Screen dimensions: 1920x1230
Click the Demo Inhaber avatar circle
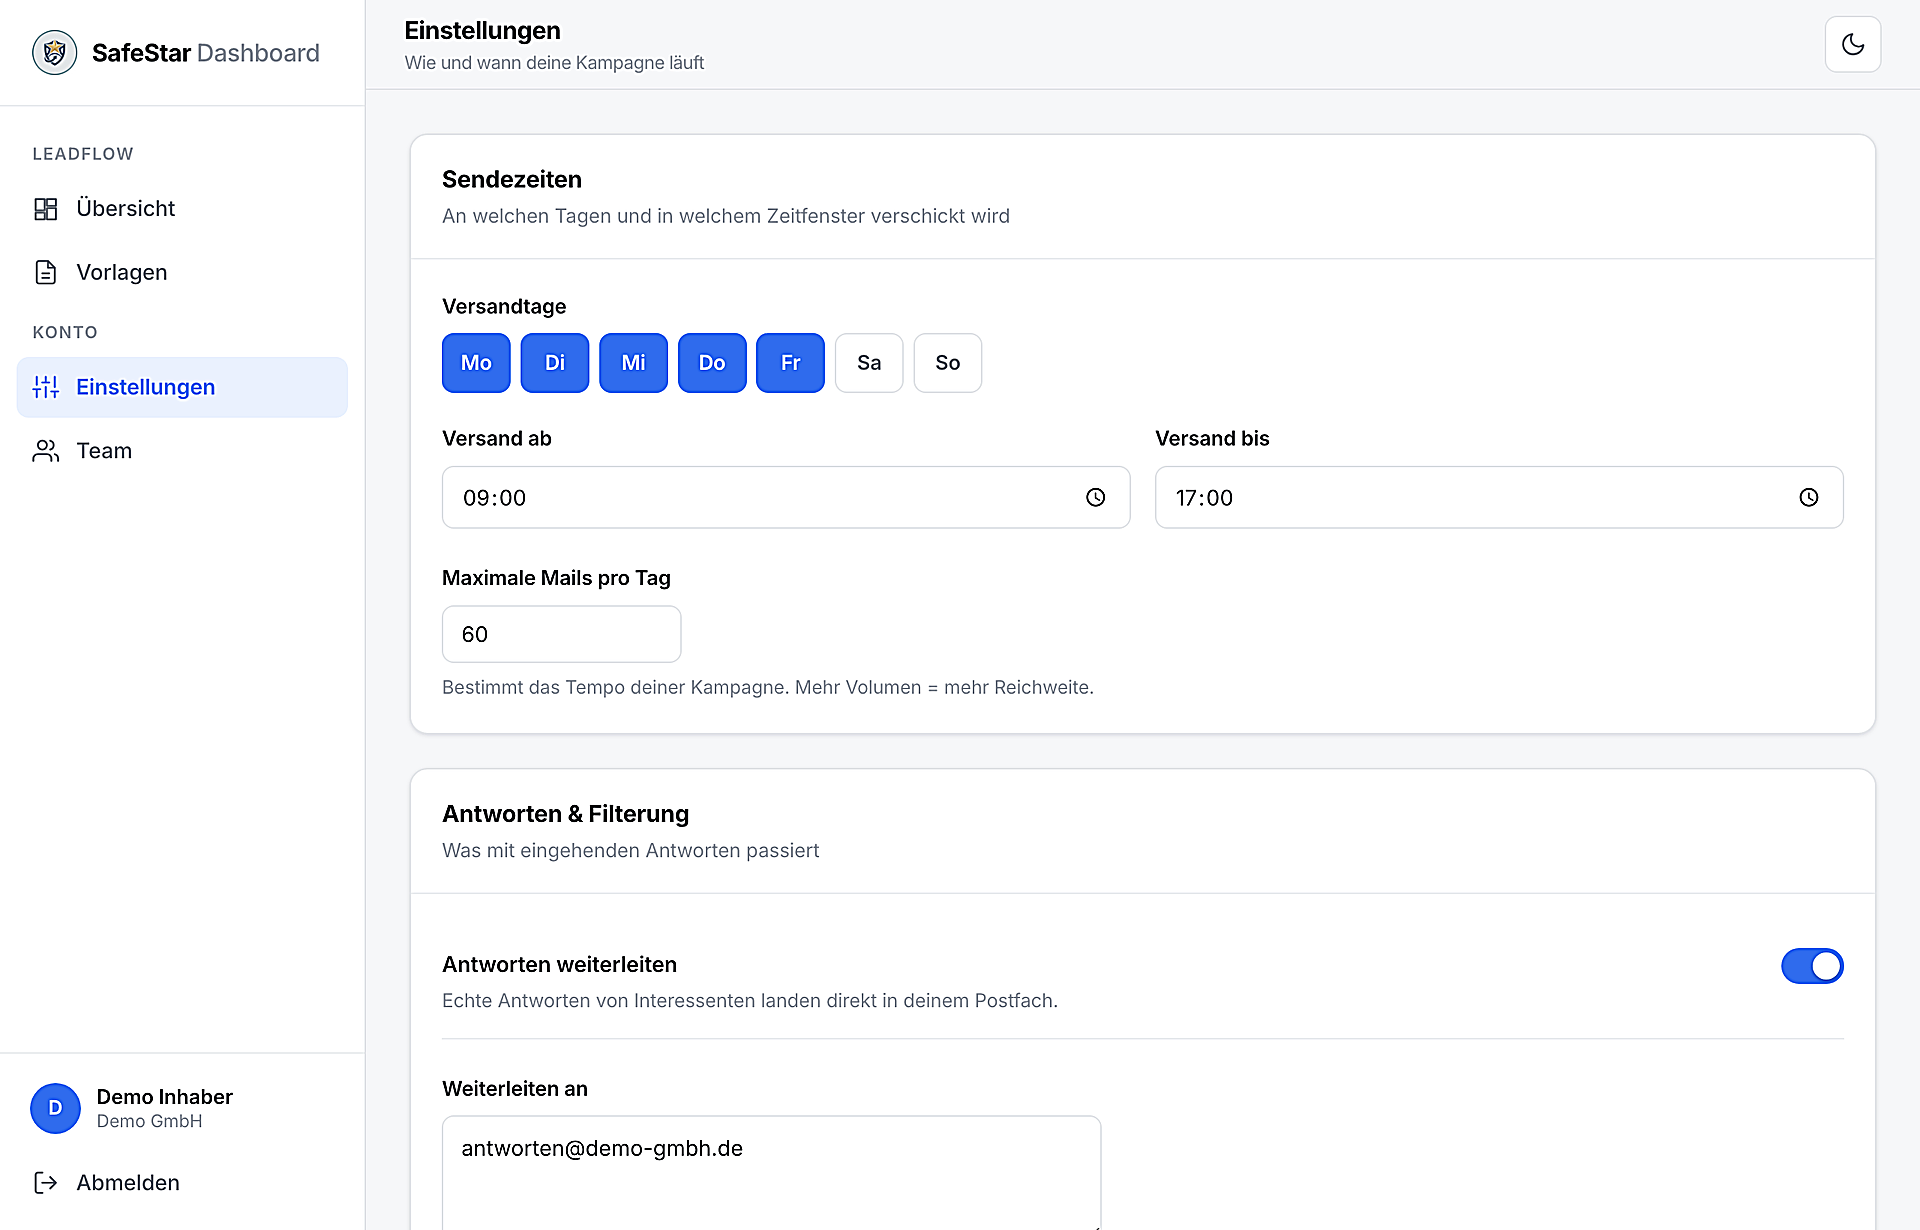(55, 1108)
